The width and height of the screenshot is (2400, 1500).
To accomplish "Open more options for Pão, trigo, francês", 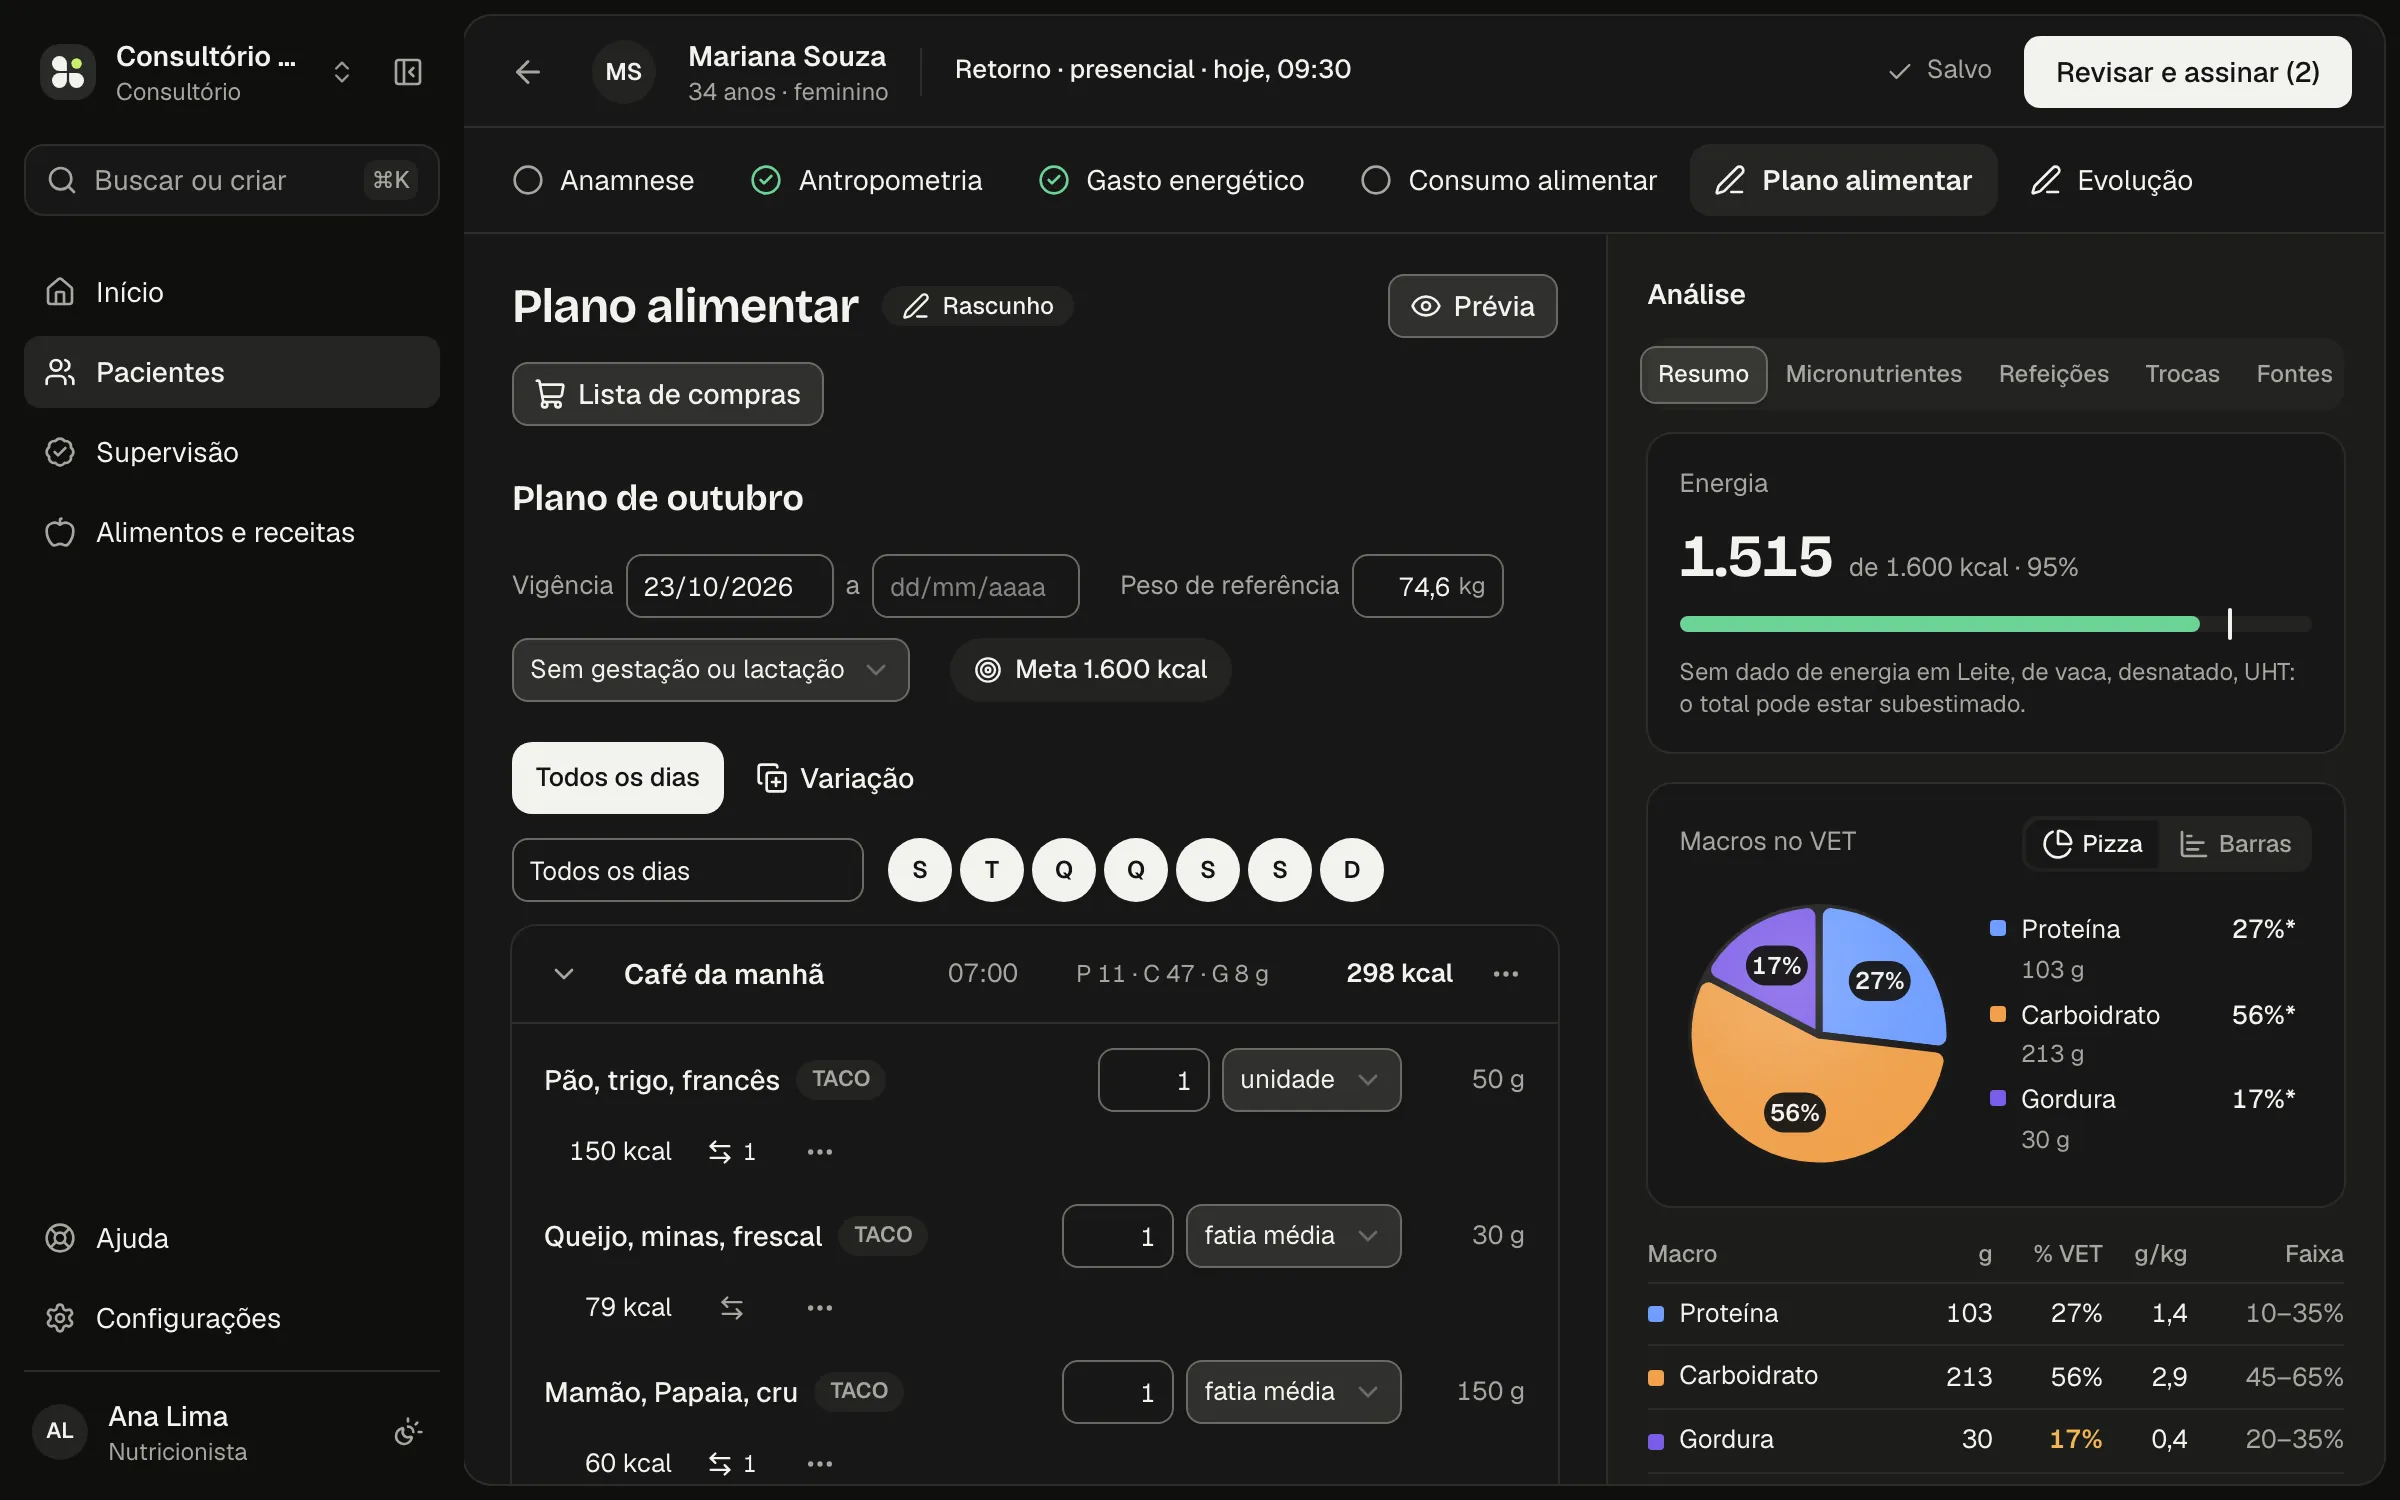I will (x=820, y=1152).
